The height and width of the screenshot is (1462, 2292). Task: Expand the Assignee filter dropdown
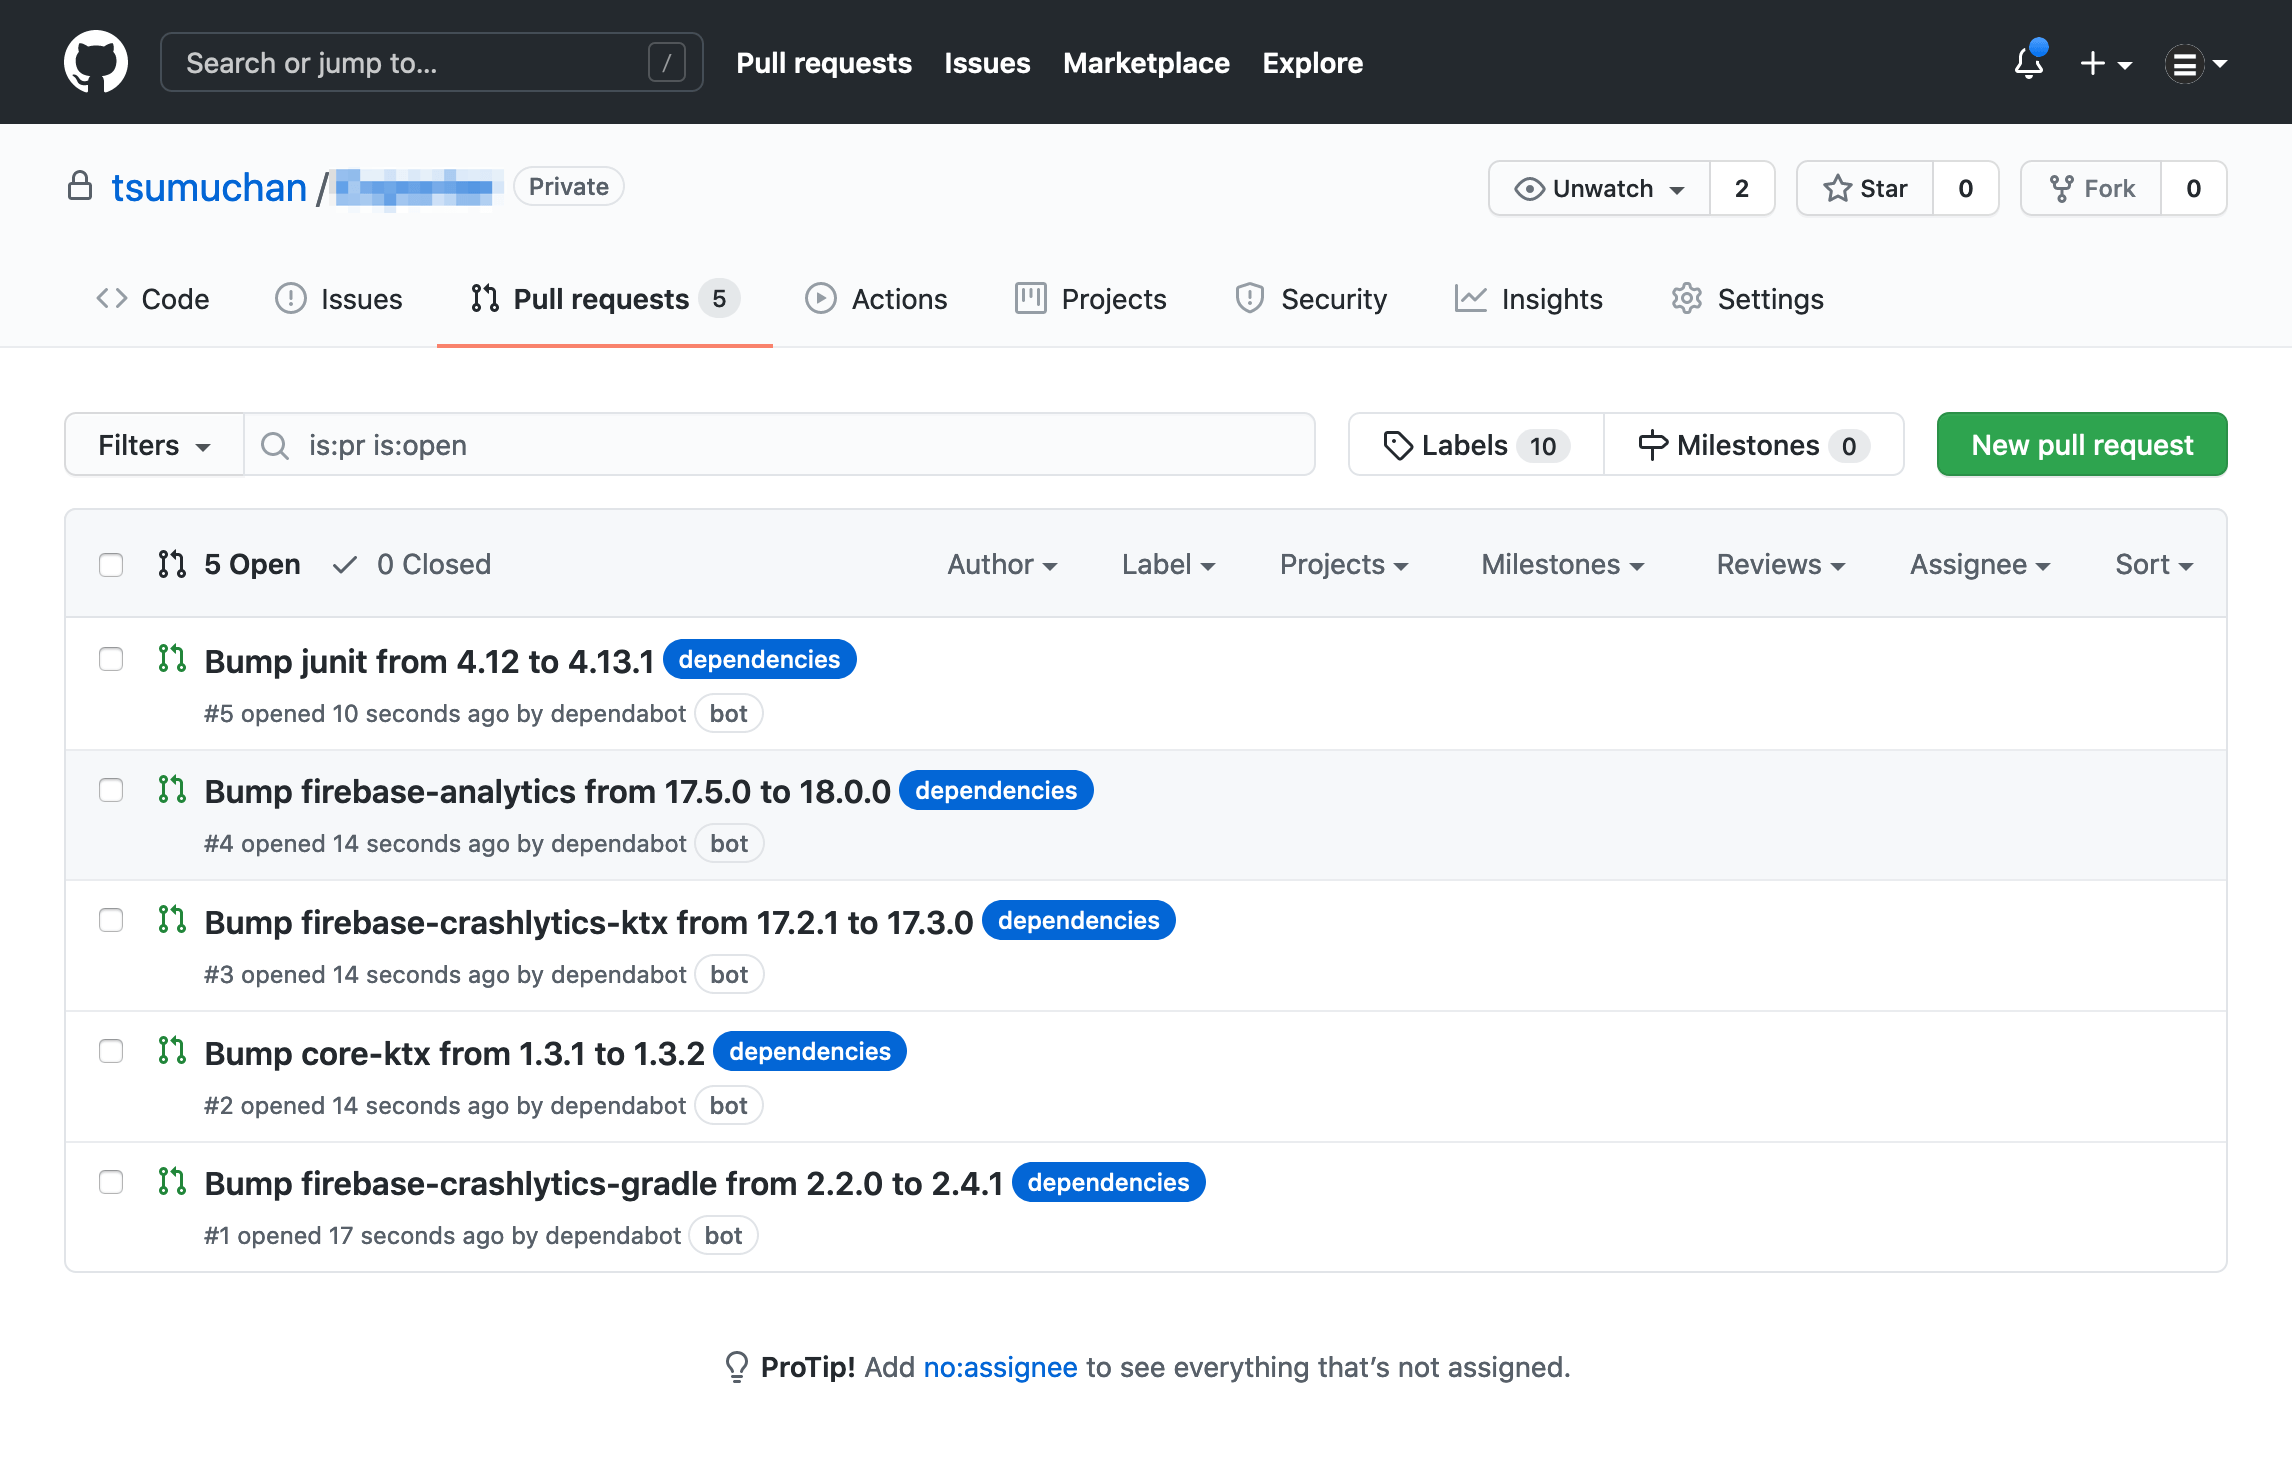click(1980, 564)
